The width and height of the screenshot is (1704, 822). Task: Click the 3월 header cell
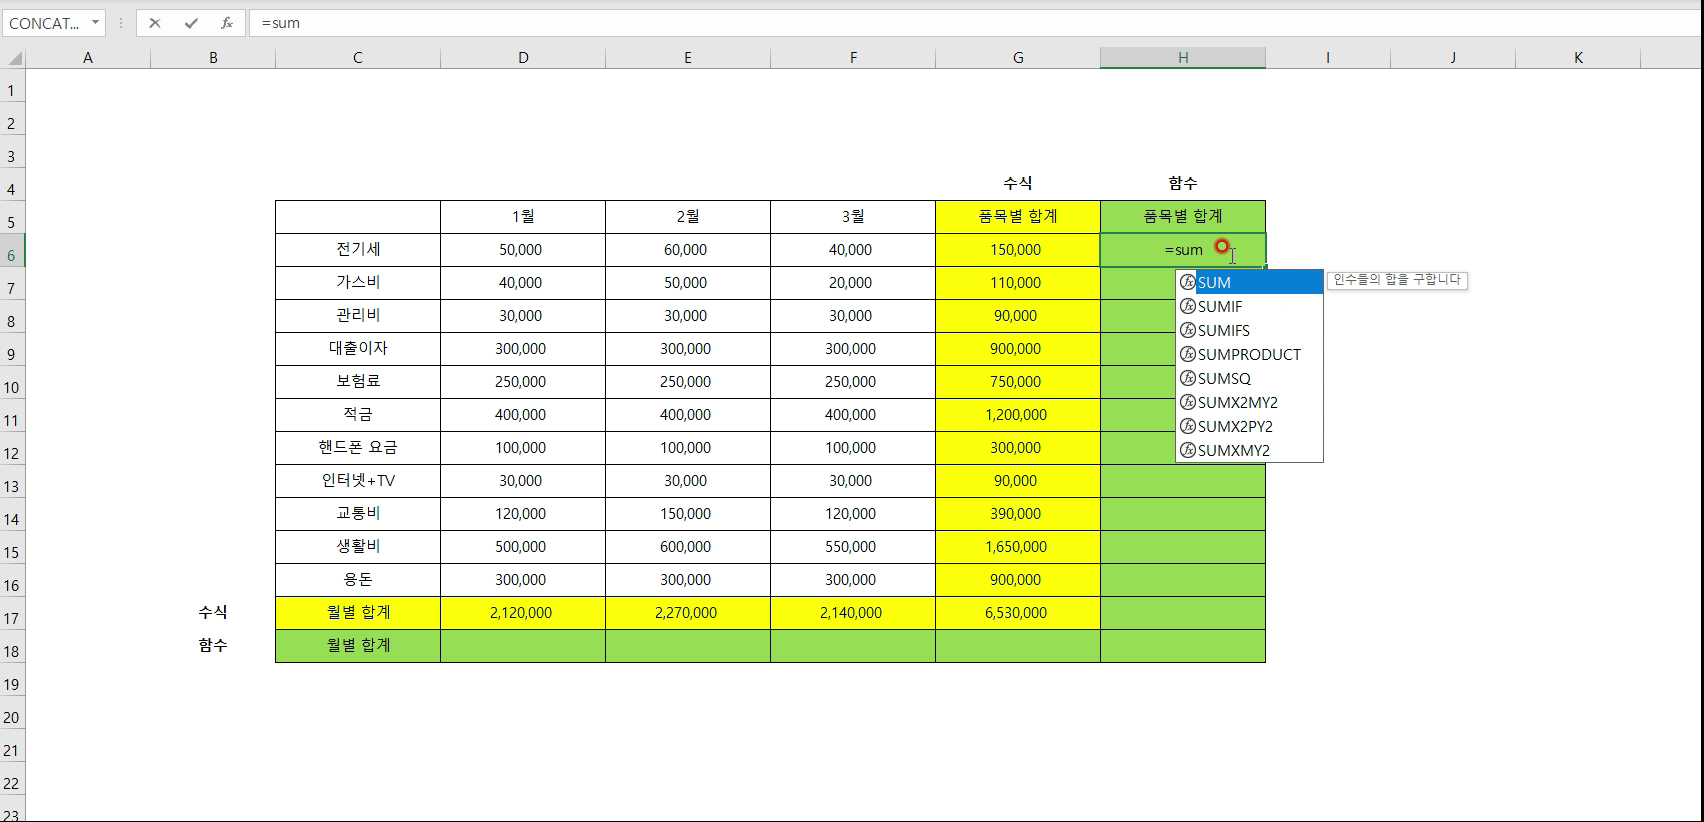coord(853,217)
